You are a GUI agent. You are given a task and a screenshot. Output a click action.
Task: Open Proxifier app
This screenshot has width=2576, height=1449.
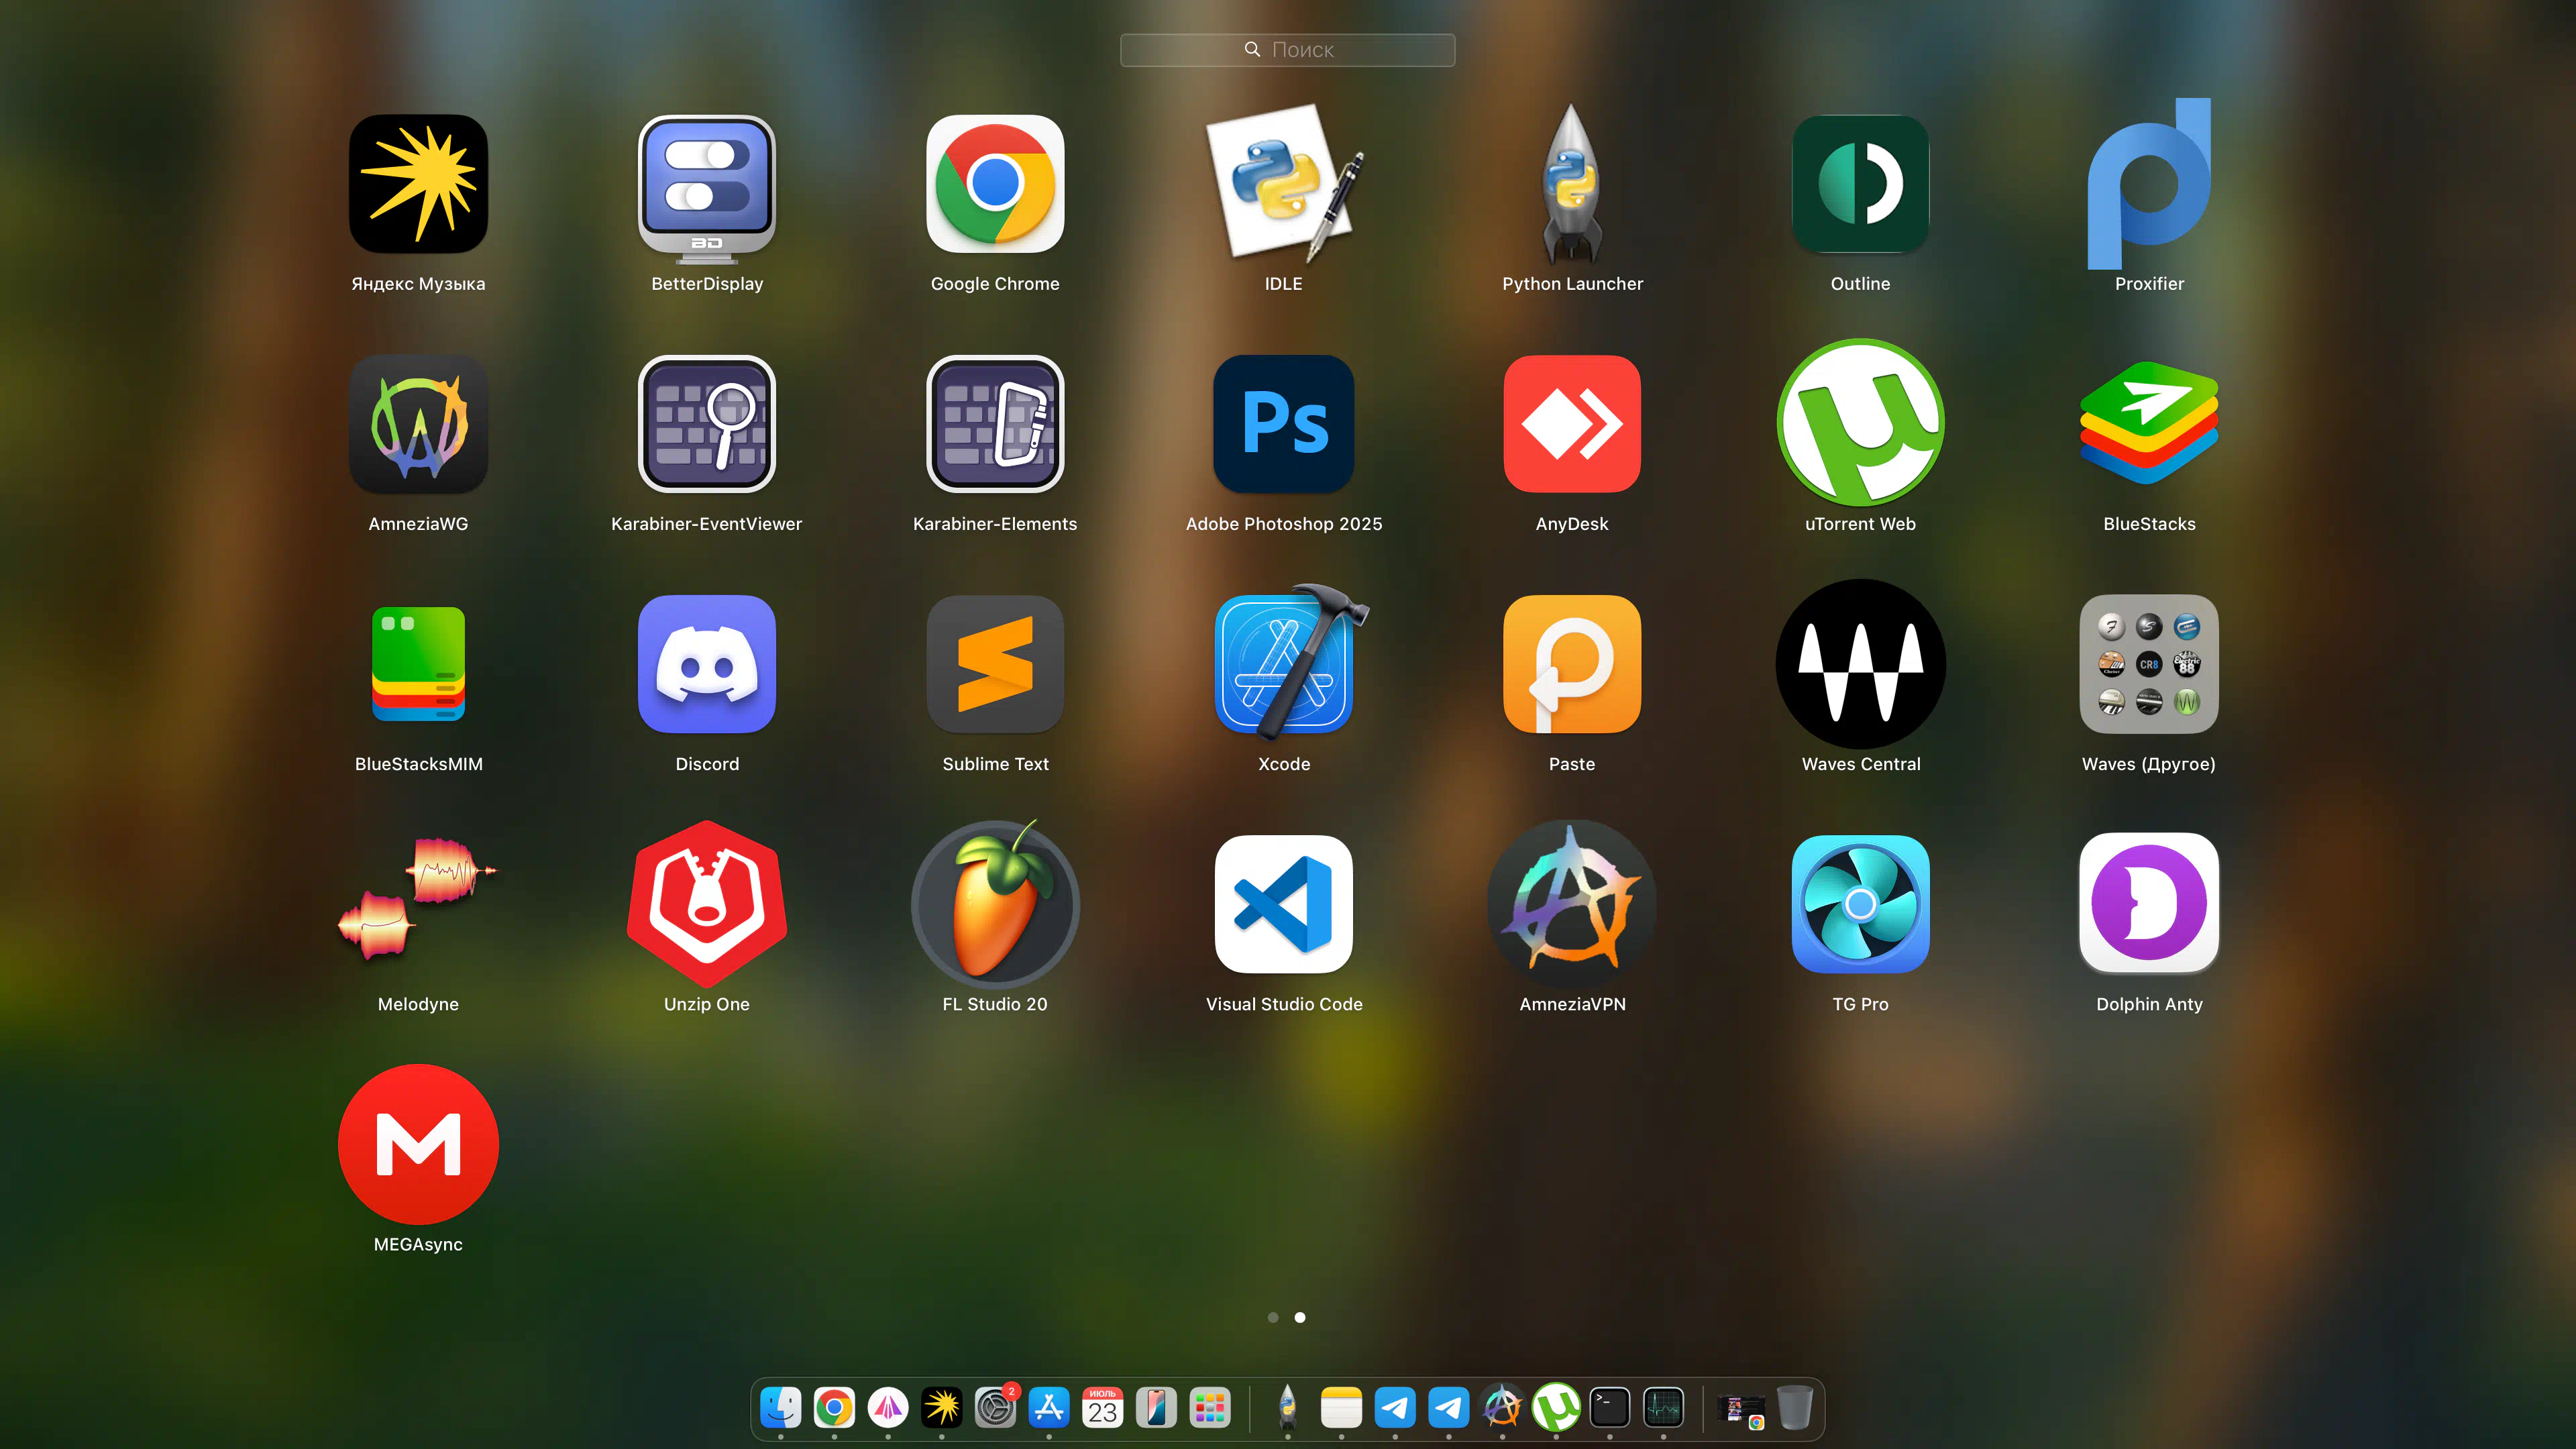(x=2149, y=184)
